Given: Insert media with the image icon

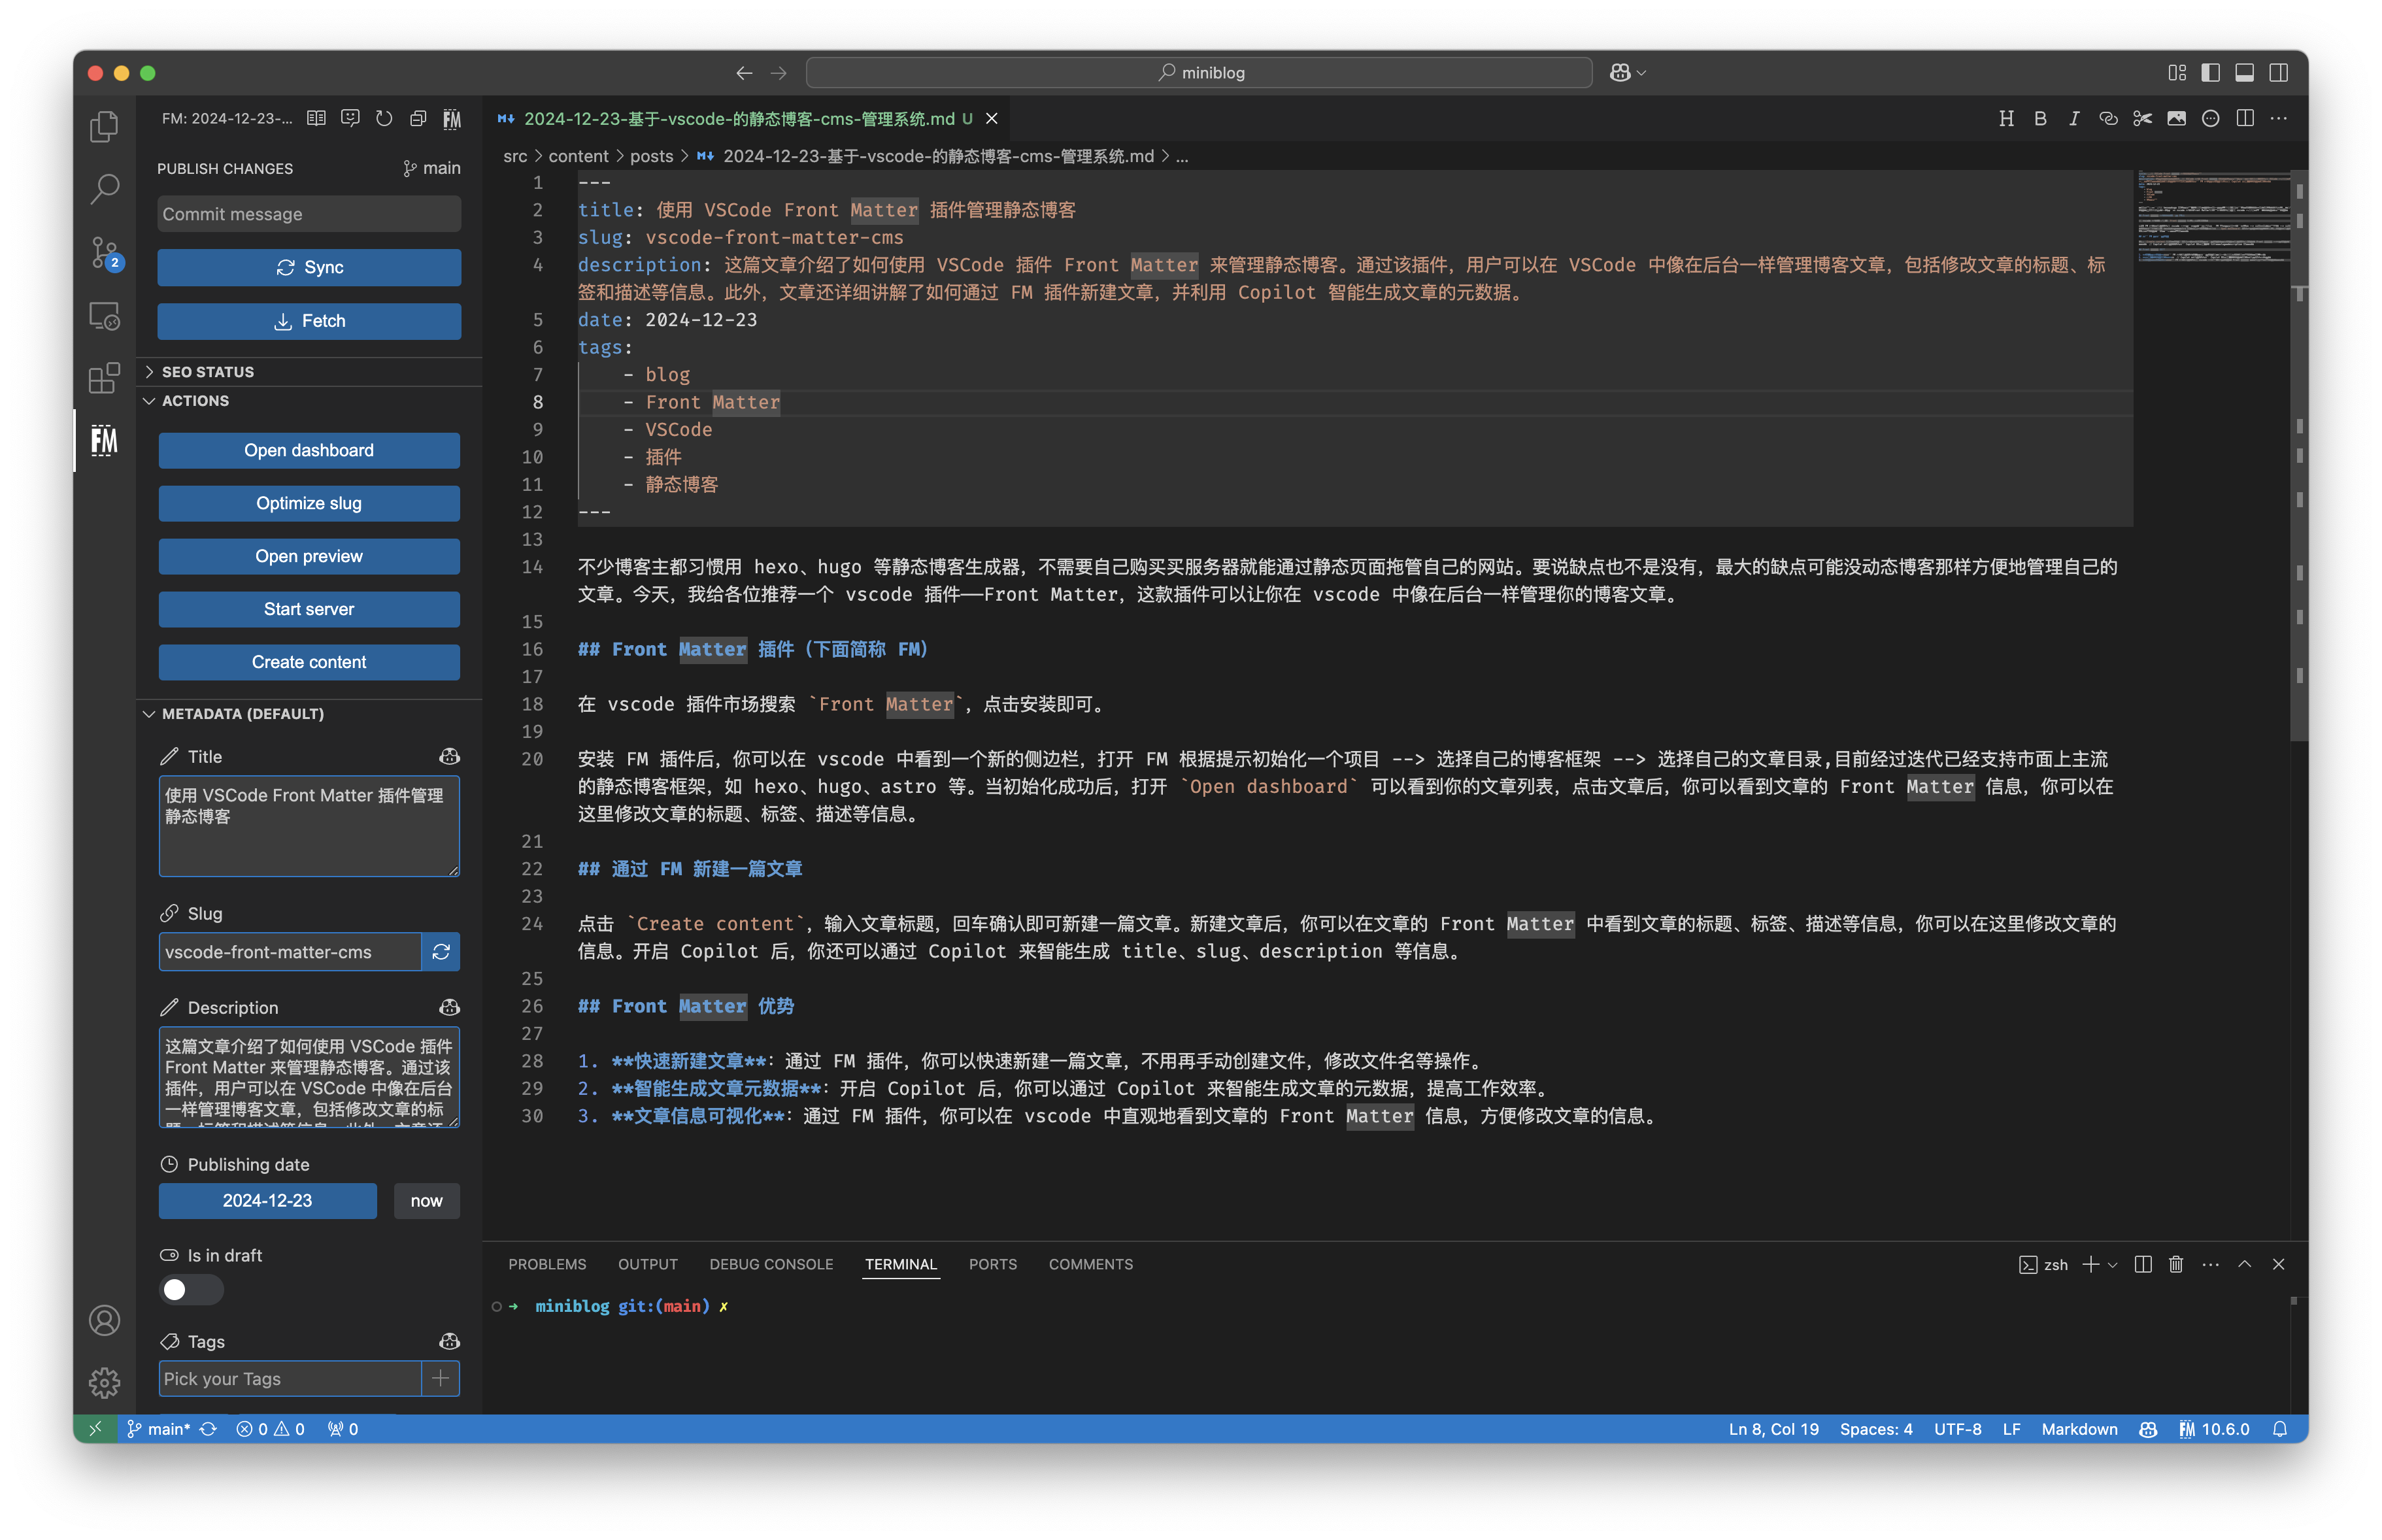Looking at the screenshot, I should 2176,119.
